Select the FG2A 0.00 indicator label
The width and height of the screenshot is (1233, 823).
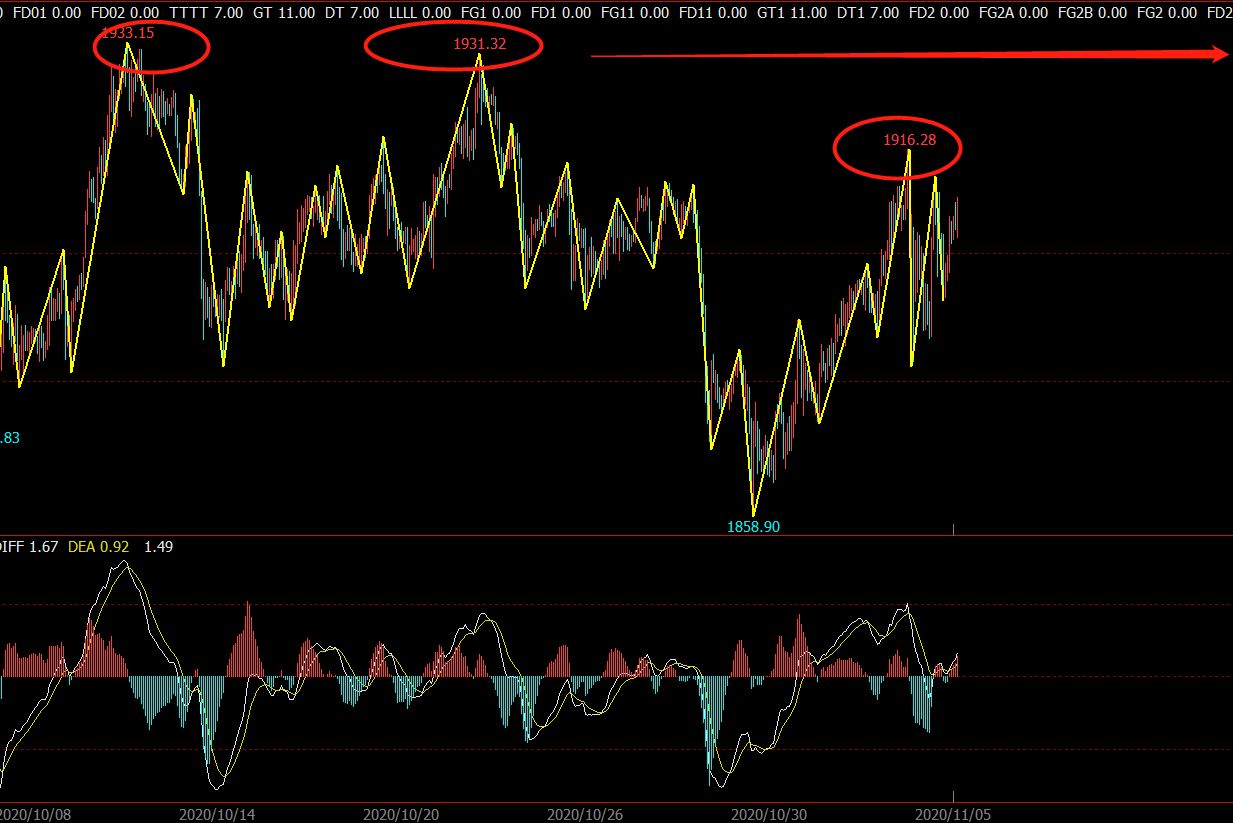pyautogui.click(x=1013, y=13)
